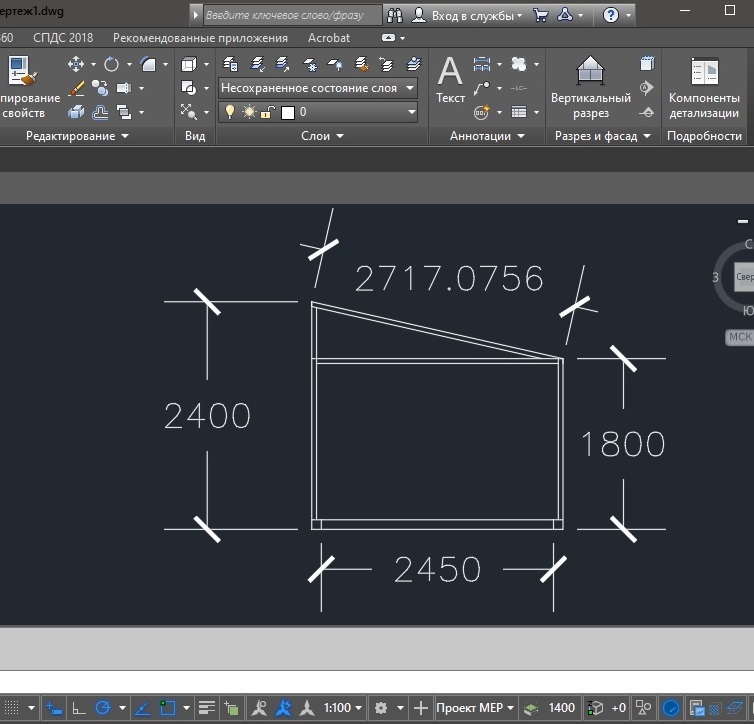Toggle lineweight display in status bar
Image resolution: width=754 pixels, height=724 pixels.
click(207, 708)
